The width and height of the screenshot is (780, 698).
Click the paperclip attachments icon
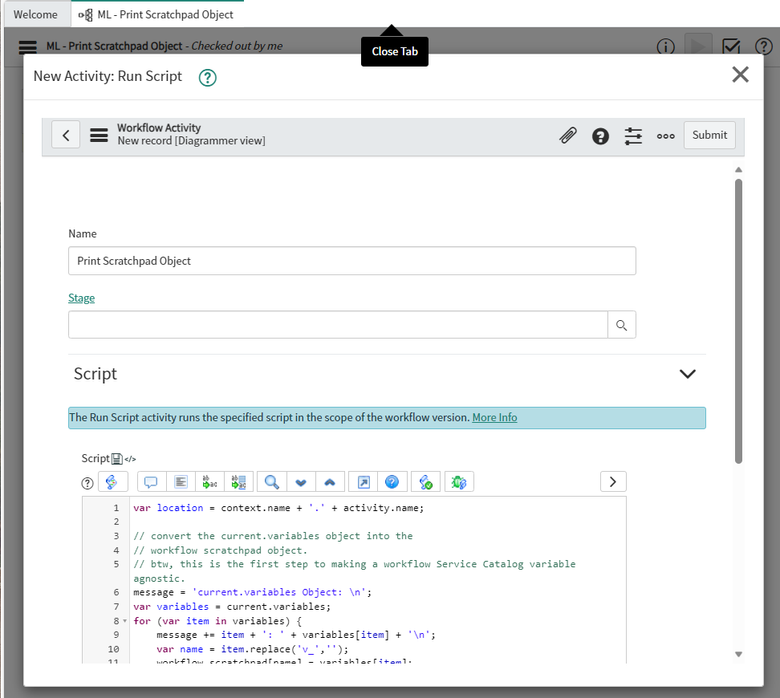[x=568, y=135]
